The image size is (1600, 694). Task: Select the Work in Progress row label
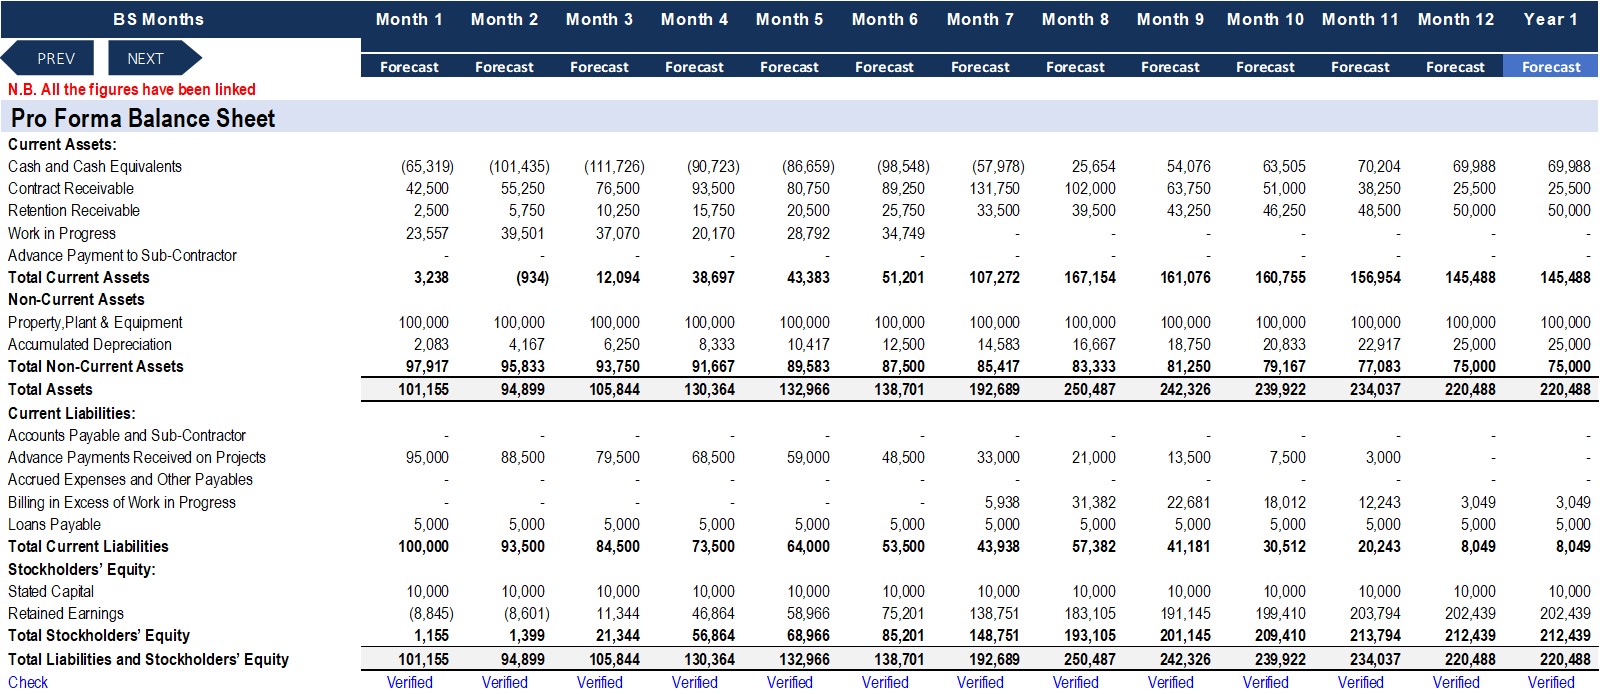[x=62, y=233]
